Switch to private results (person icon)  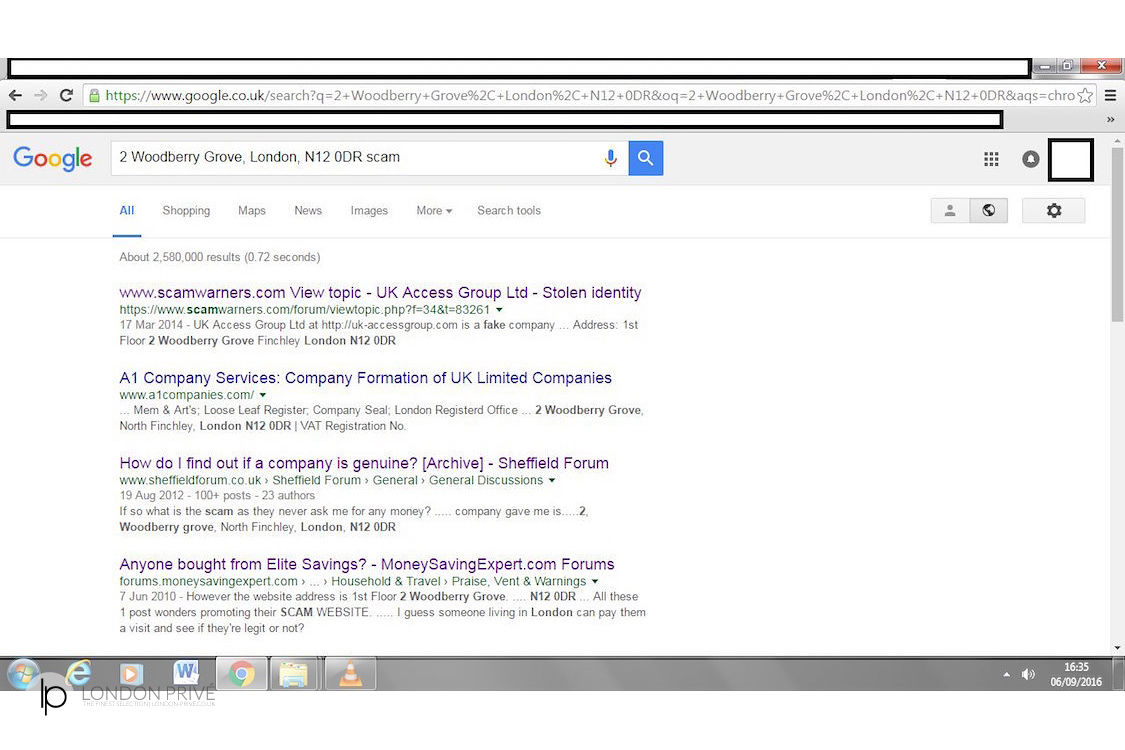[950, 210]
